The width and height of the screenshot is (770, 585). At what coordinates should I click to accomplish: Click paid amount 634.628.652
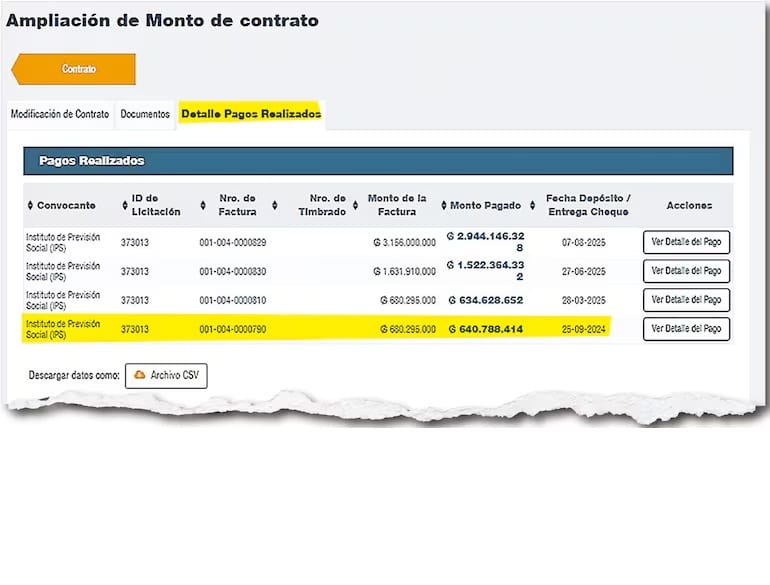point(486,300)
